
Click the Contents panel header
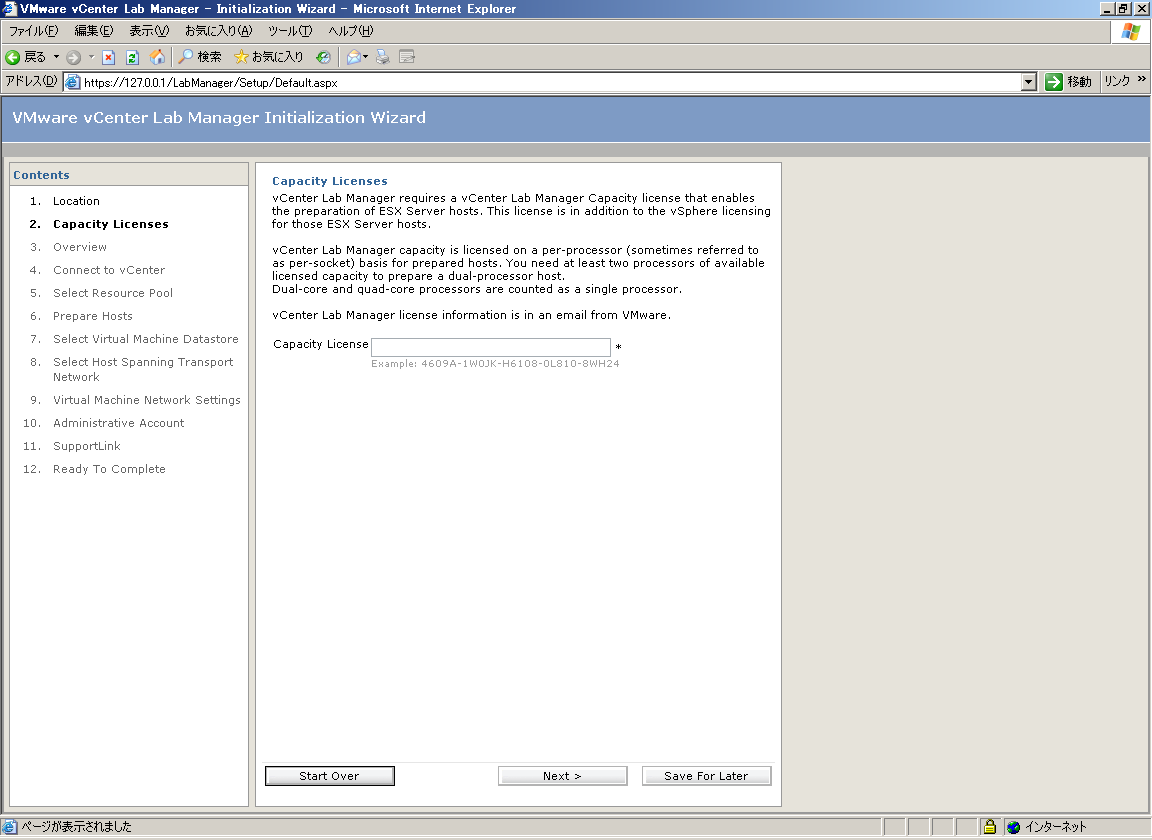click(x=129, y=175)
